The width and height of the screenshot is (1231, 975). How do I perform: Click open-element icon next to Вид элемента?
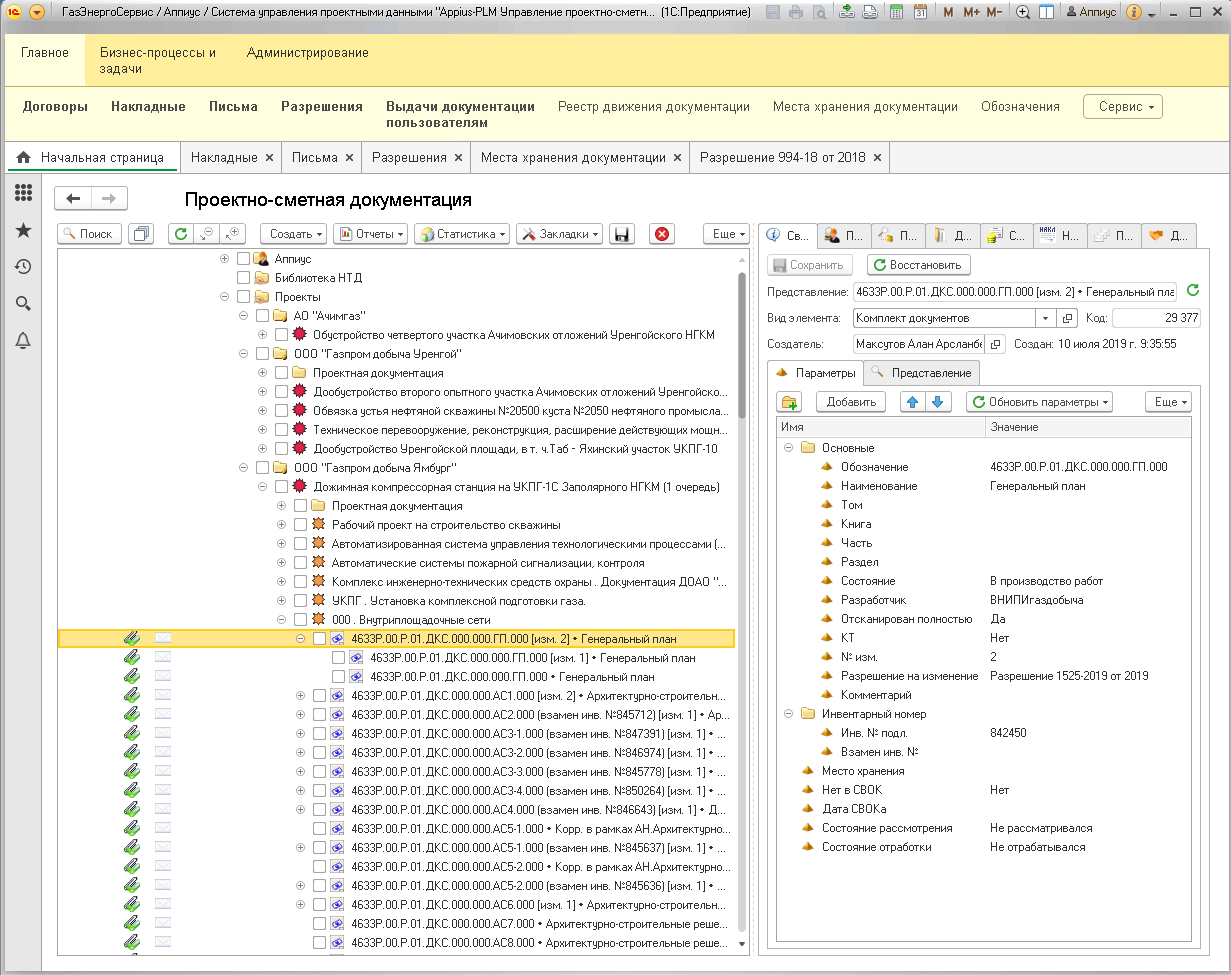[1067, 318]
